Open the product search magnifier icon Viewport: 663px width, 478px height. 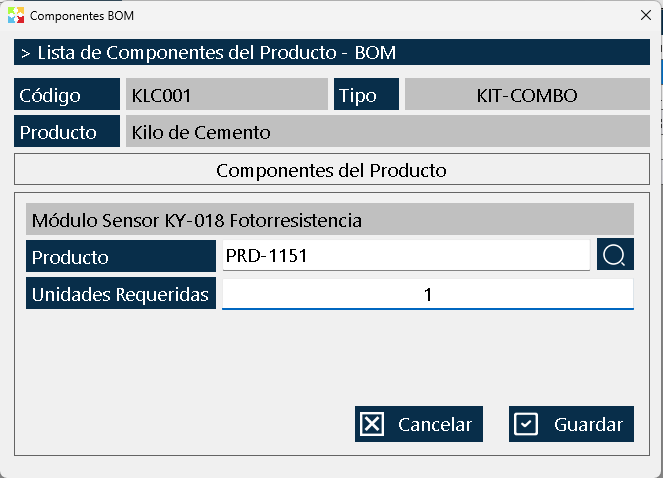click(615, 254)
